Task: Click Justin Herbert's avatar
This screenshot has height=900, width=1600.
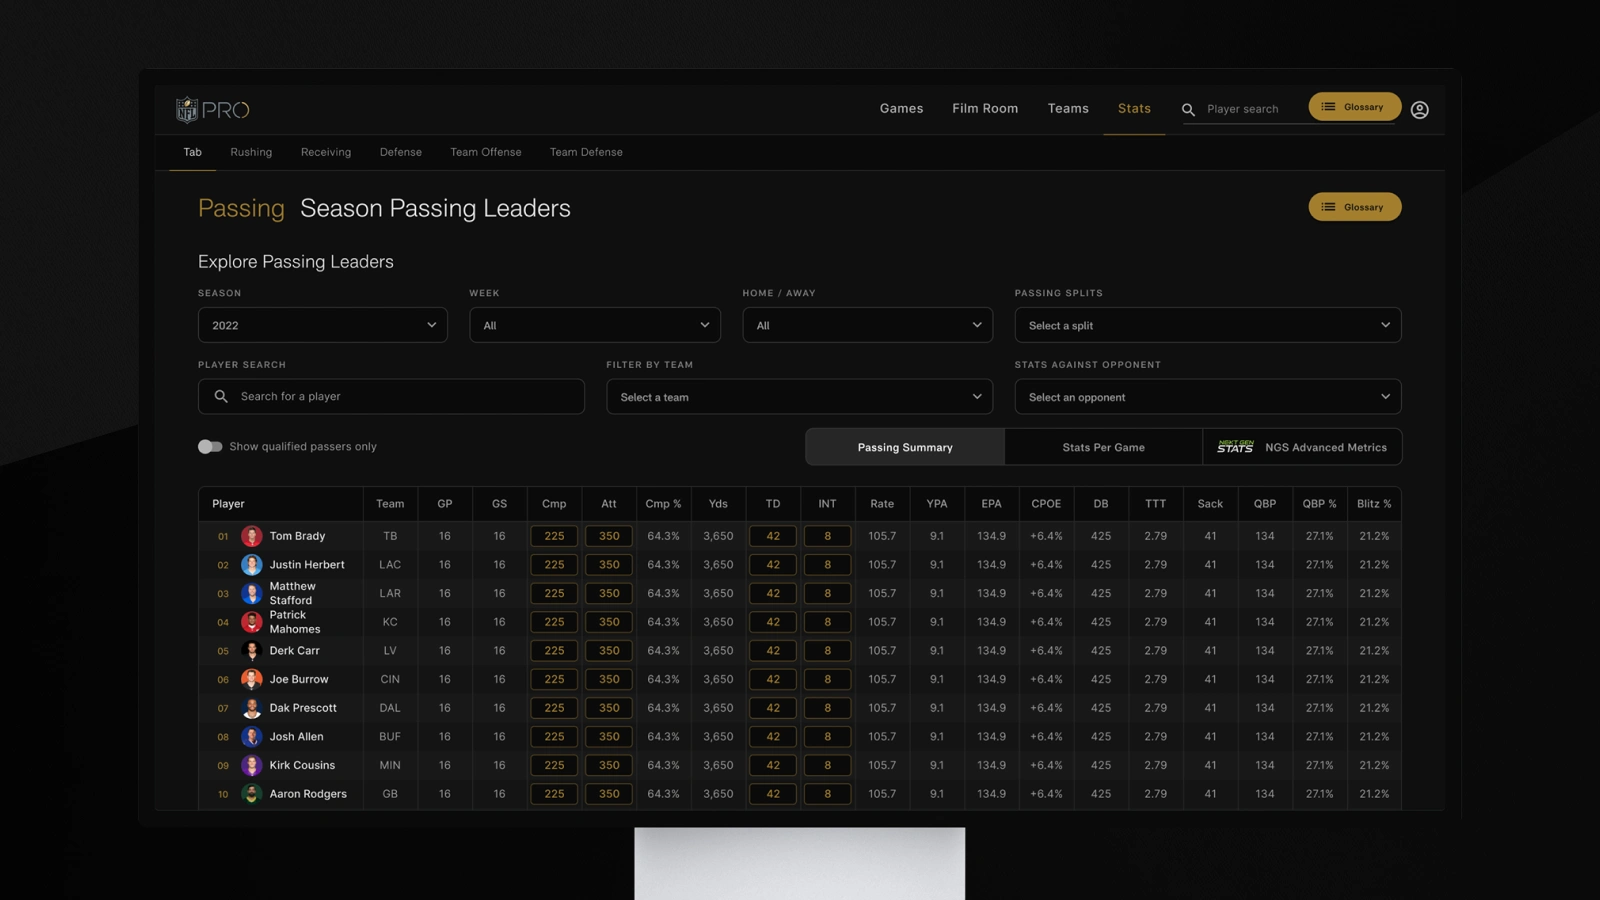Action: pyautogui.click(x=252, y=565)
